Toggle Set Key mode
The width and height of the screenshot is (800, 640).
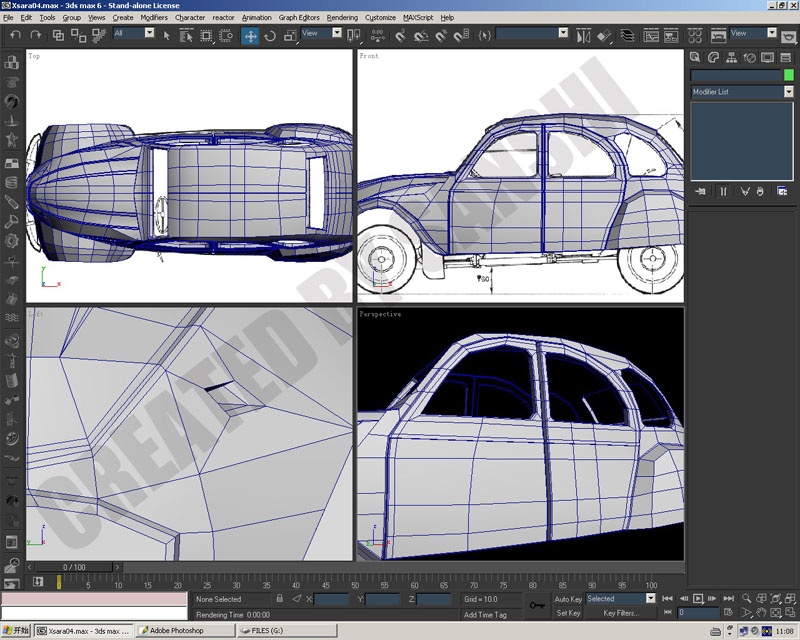pos(568,613)
